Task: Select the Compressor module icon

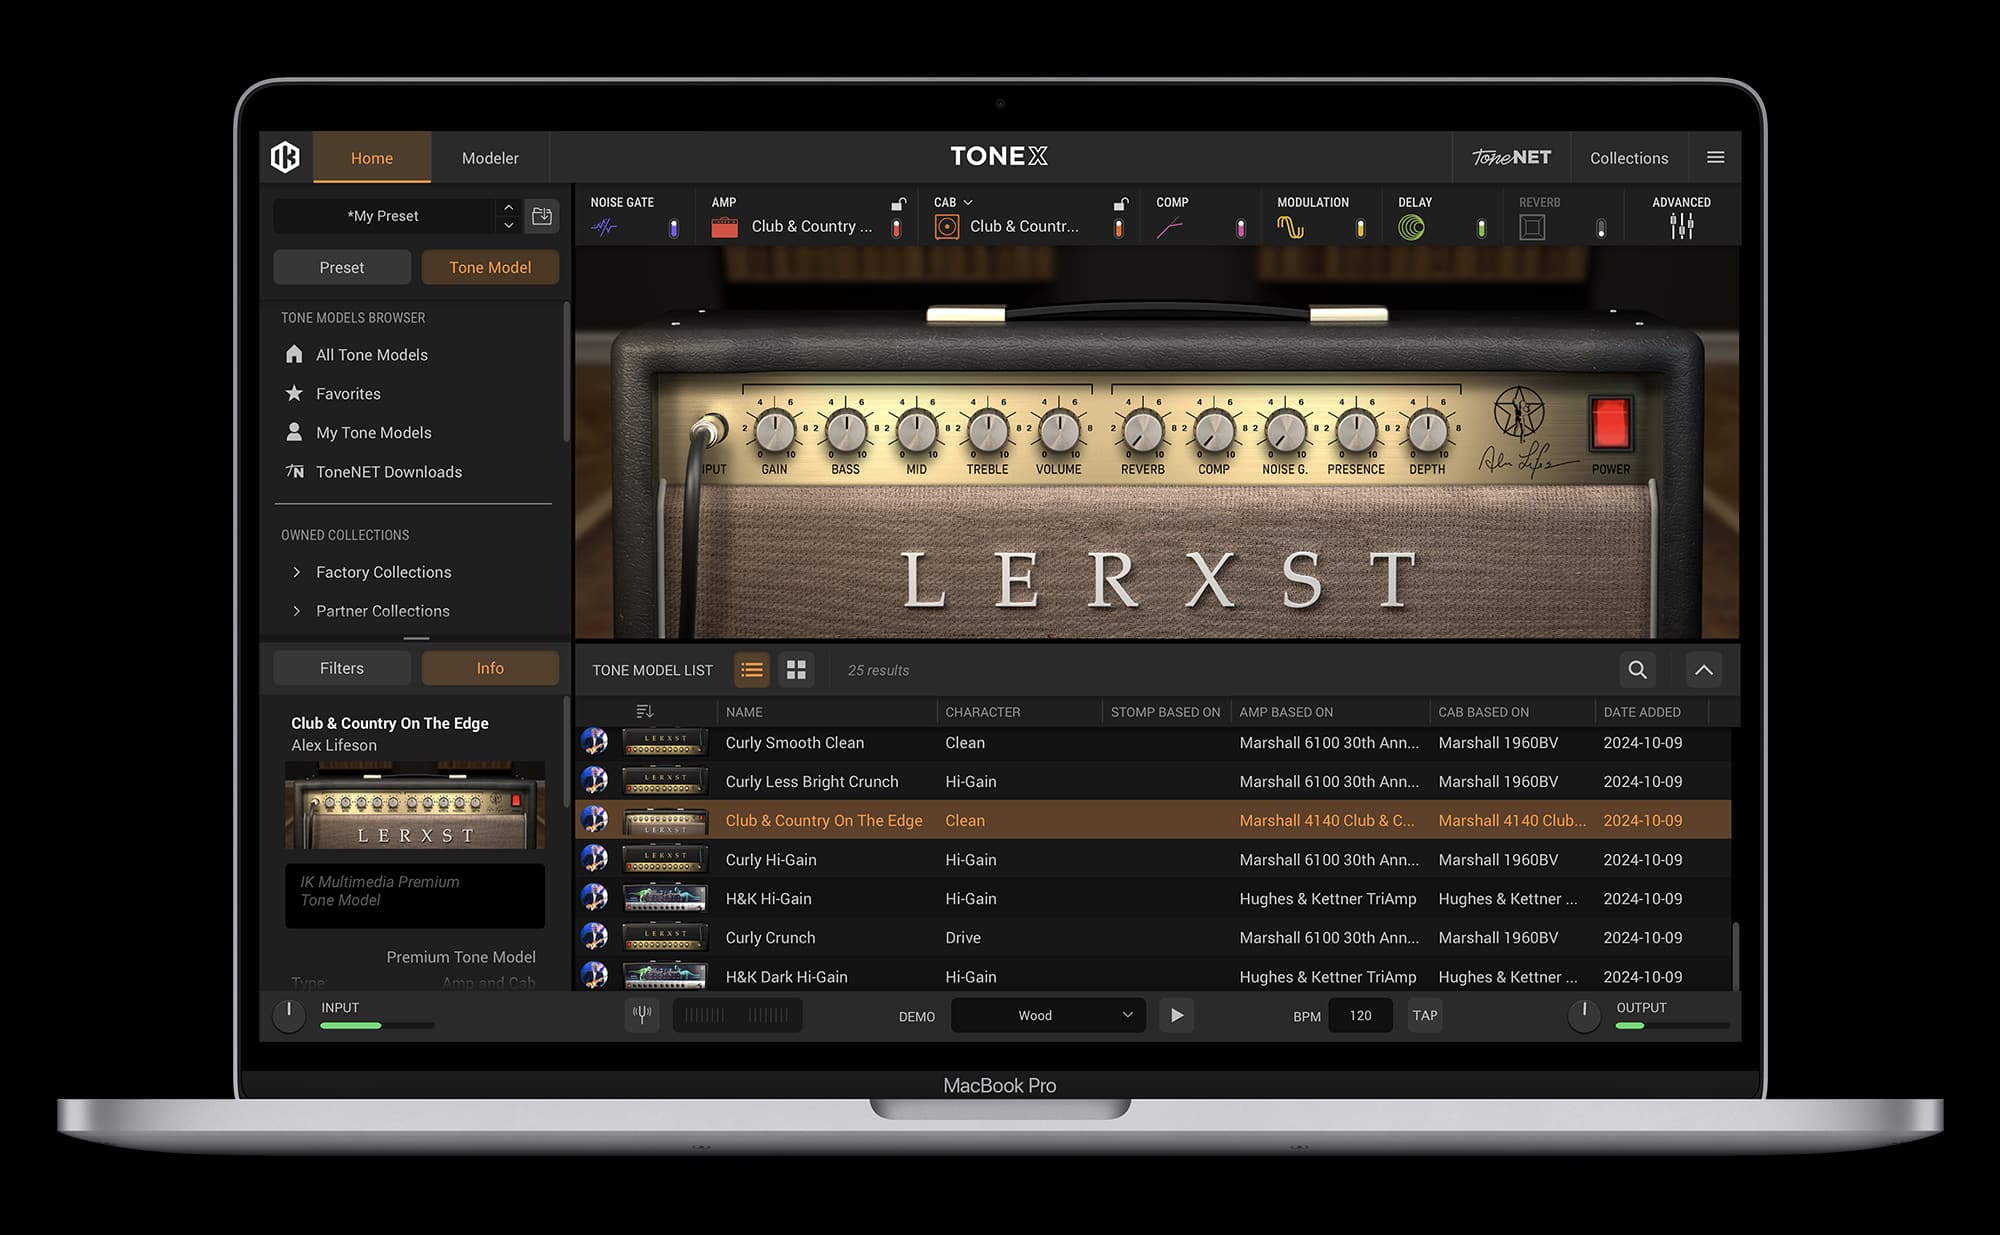Action: click(x=1168, y=225)
